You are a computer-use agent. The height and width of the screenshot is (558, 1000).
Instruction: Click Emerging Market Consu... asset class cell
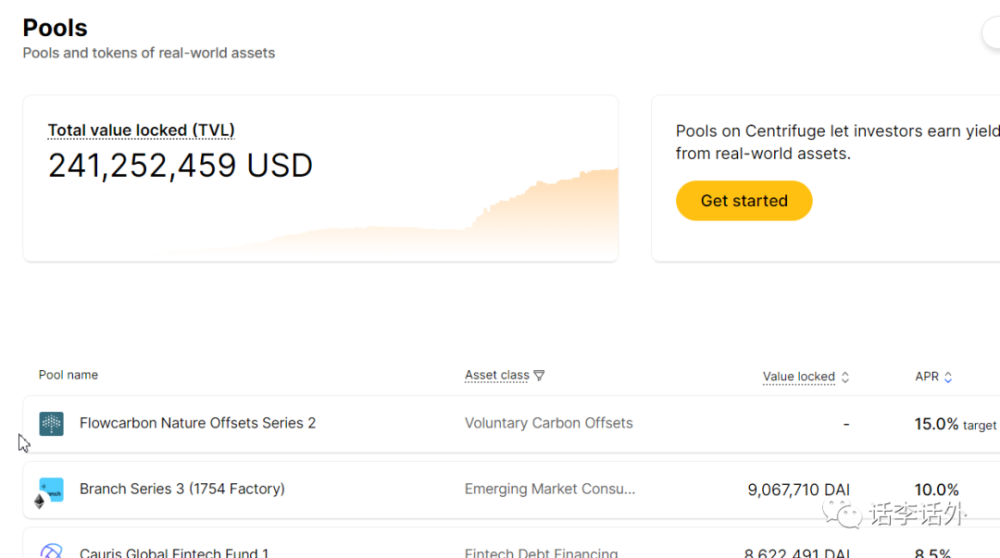[550, 488]
